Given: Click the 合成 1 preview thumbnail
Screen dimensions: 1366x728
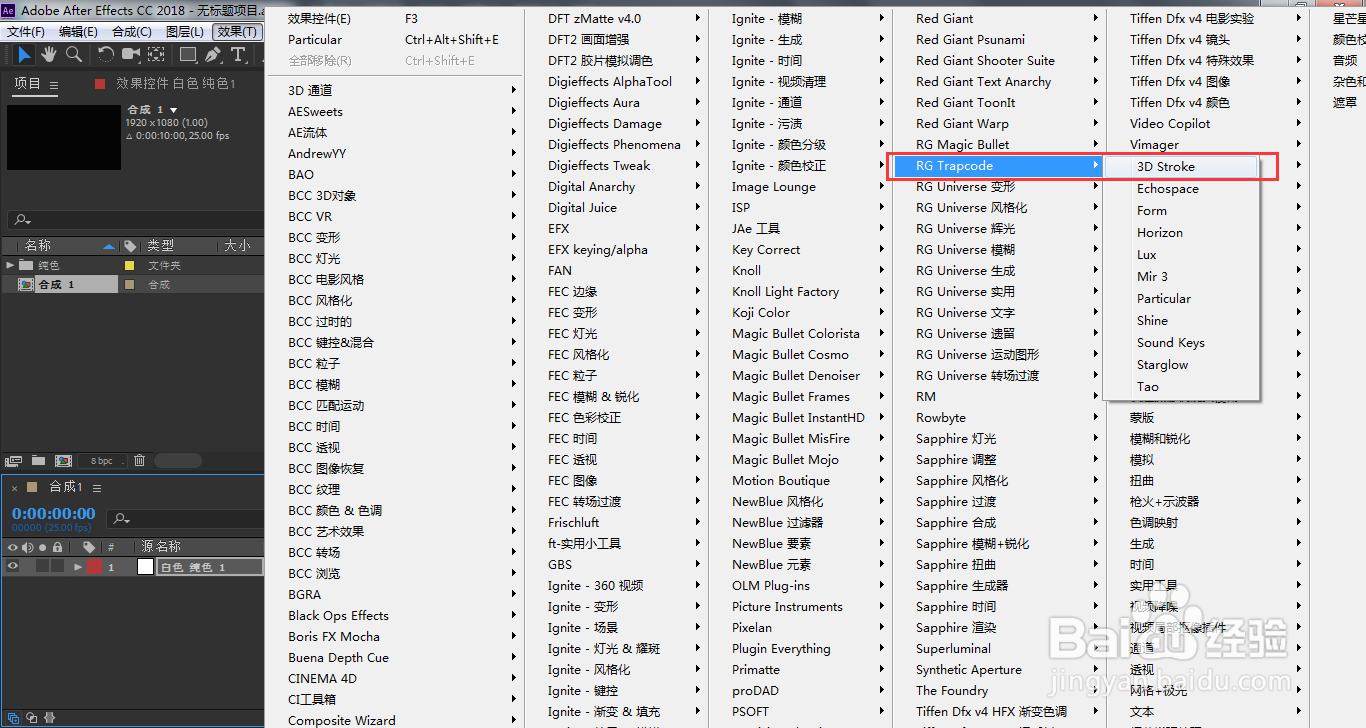Looking at the screenshot, I should coord(63,137).
